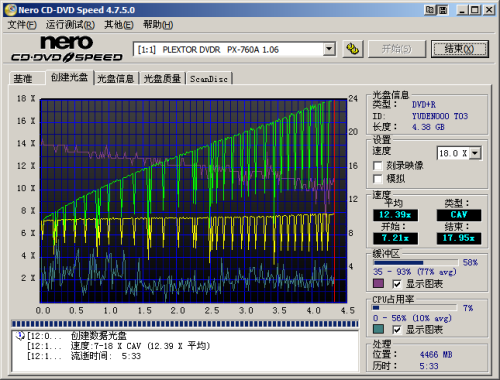500x380 pixels.
Task: Click the Nero CD-DVD Speed logo
Action: [x=67, y=49]
